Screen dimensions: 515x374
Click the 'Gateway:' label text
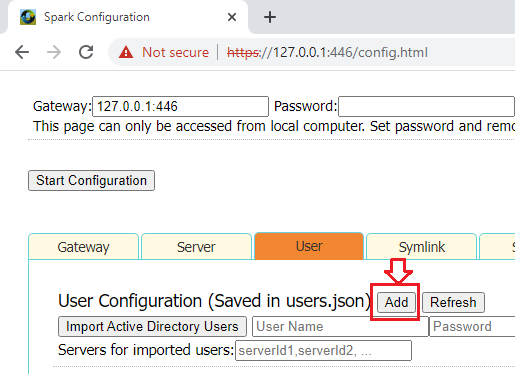coord(62,106)
